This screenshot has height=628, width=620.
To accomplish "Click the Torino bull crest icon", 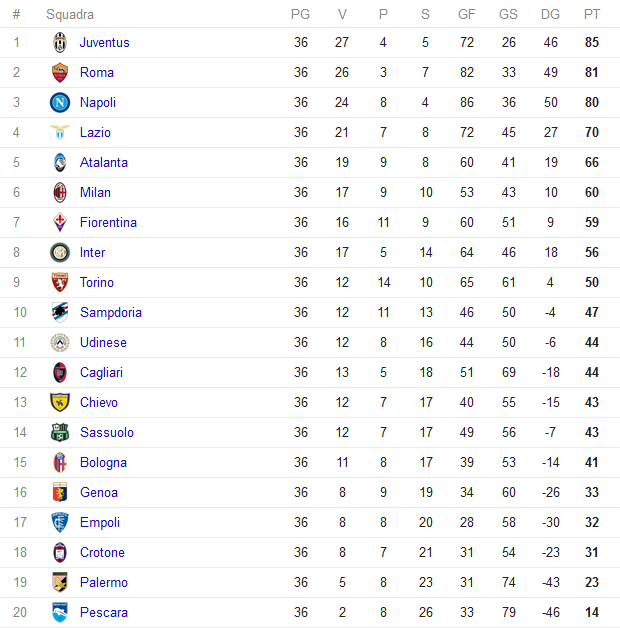I will tap(60, 282).
